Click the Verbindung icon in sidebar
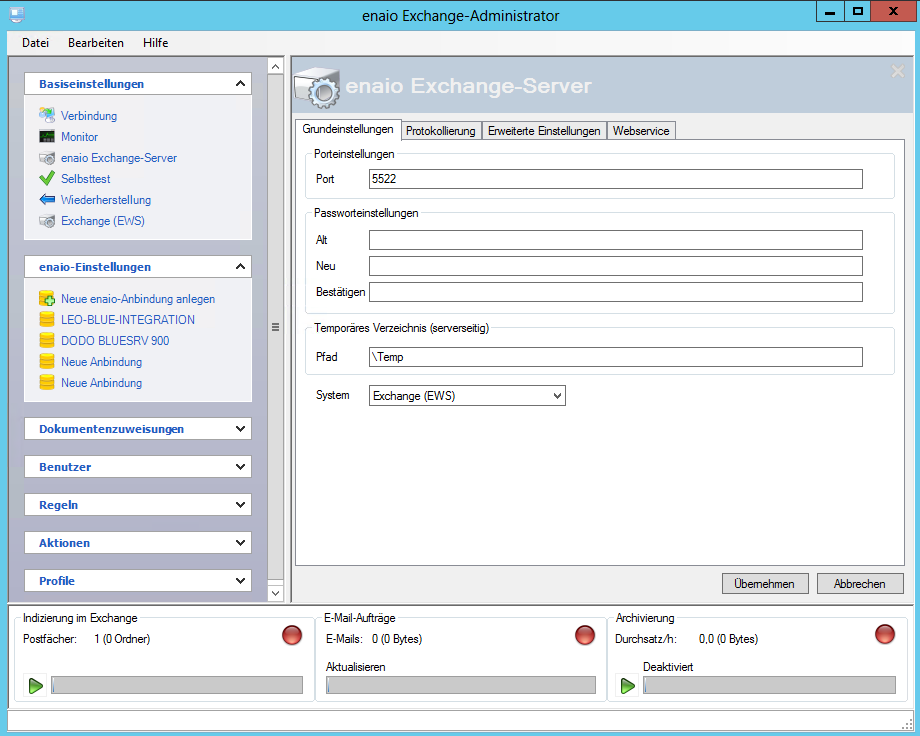Viewport: 920px width, 736px height. [47, 116]
